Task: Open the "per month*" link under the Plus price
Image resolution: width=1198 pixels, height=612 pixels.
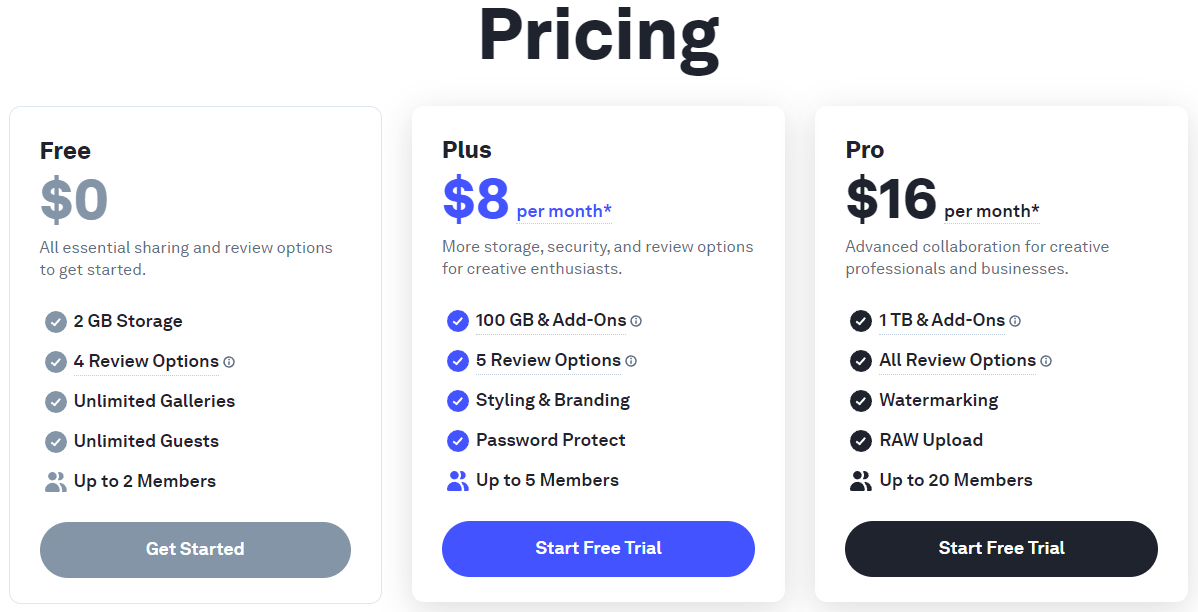Action: (x=563, y=211)
